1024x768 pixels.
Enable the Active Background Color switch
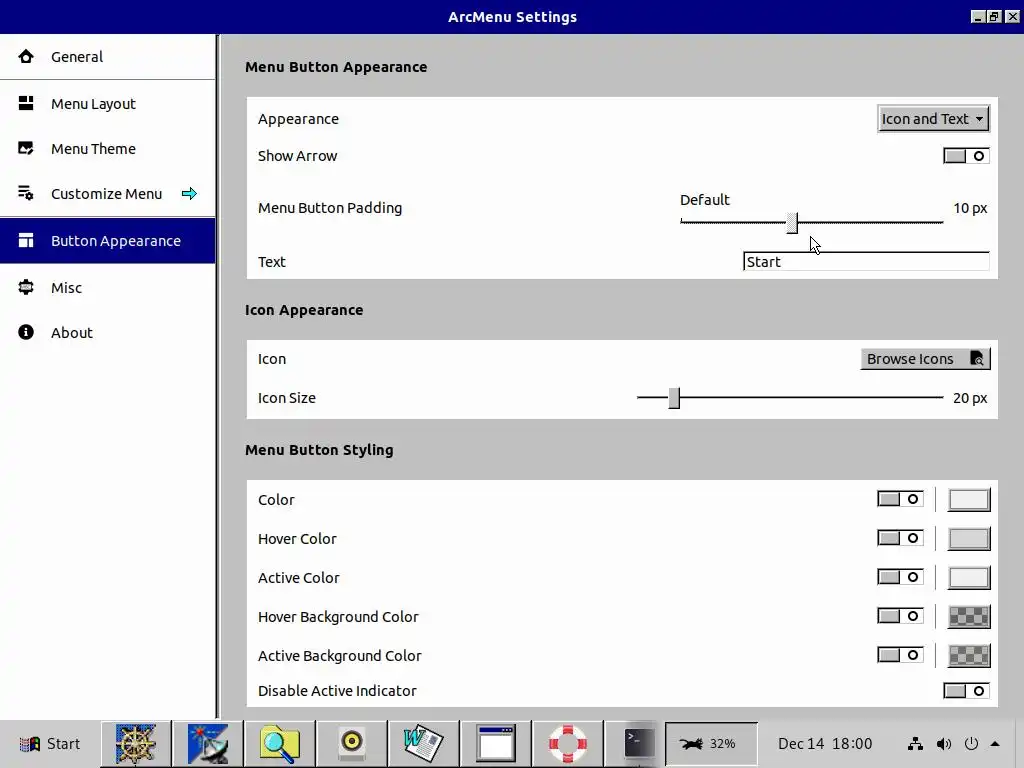901,655
